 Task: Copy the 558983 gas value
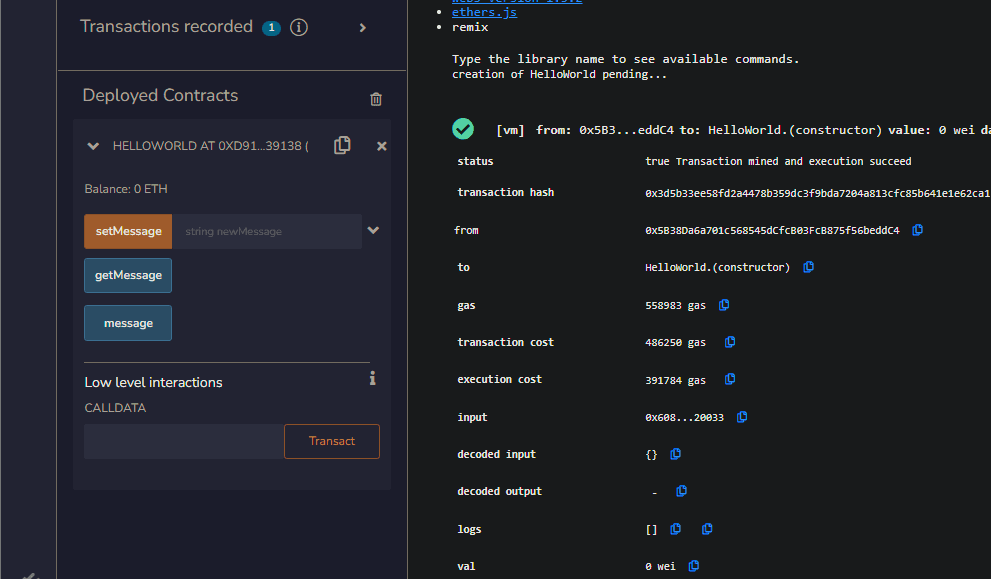[x=724, y=305]
